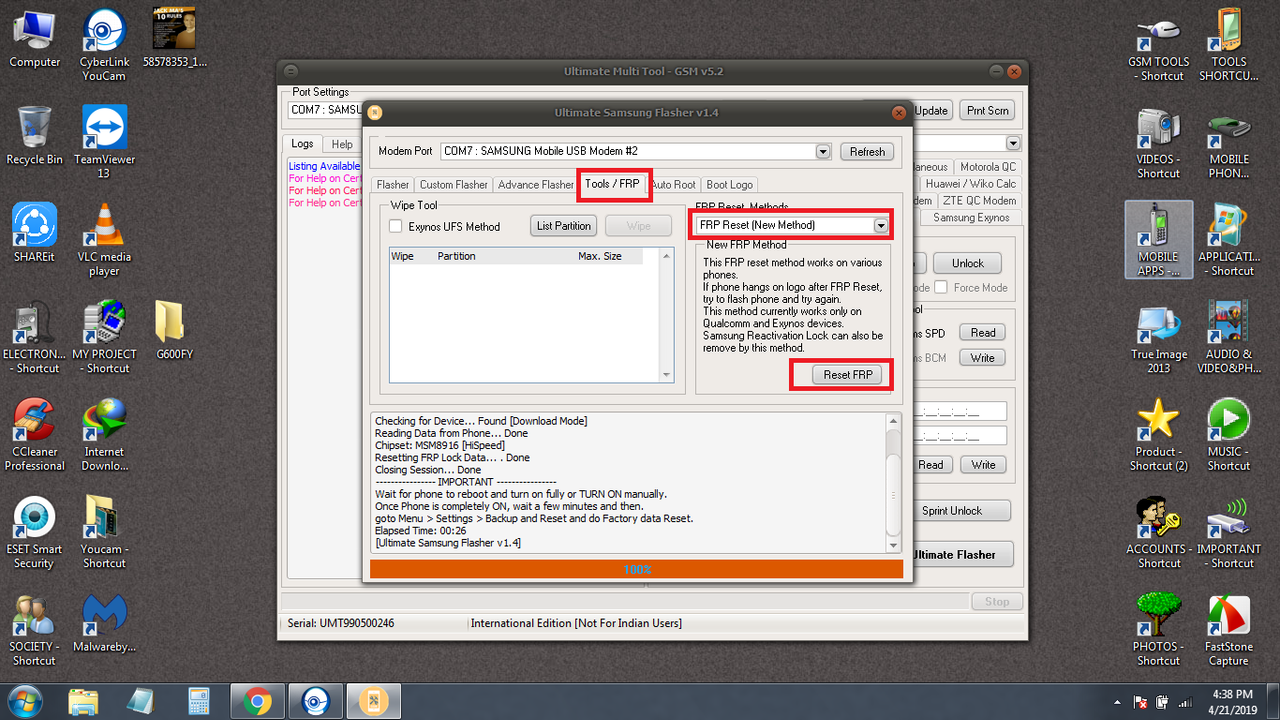Select the MOBILE APPS desktop icon
The image size is (1280, 720).
tap(1158, 240)
